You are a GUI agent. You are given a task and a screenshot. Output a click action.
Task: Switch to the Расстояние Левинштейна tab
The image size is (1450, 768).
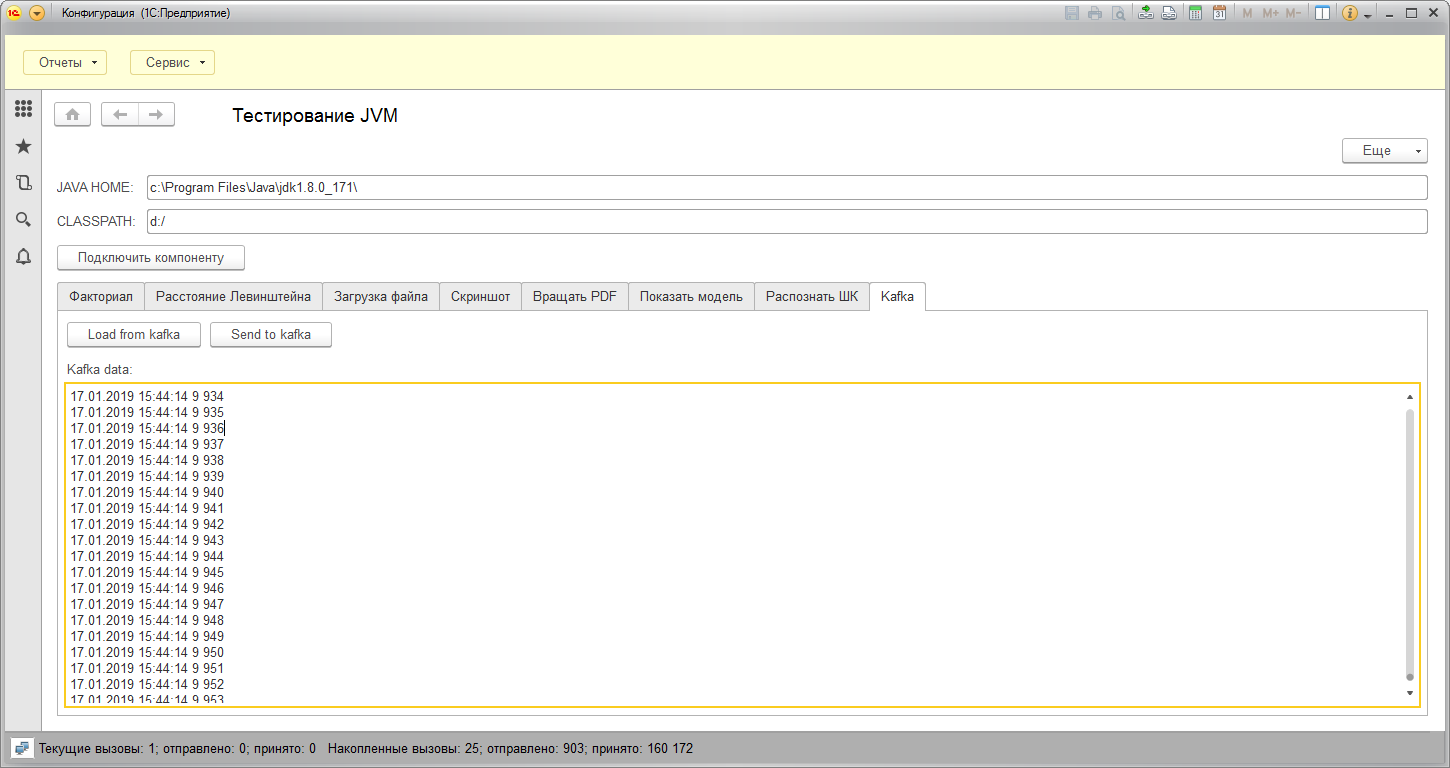pyautogui.click(x=234, y=297)
